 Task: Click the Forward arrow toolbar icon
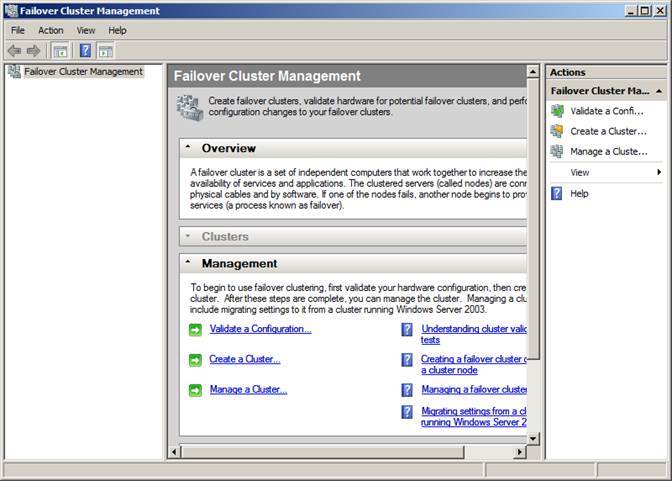click(33, 51)
